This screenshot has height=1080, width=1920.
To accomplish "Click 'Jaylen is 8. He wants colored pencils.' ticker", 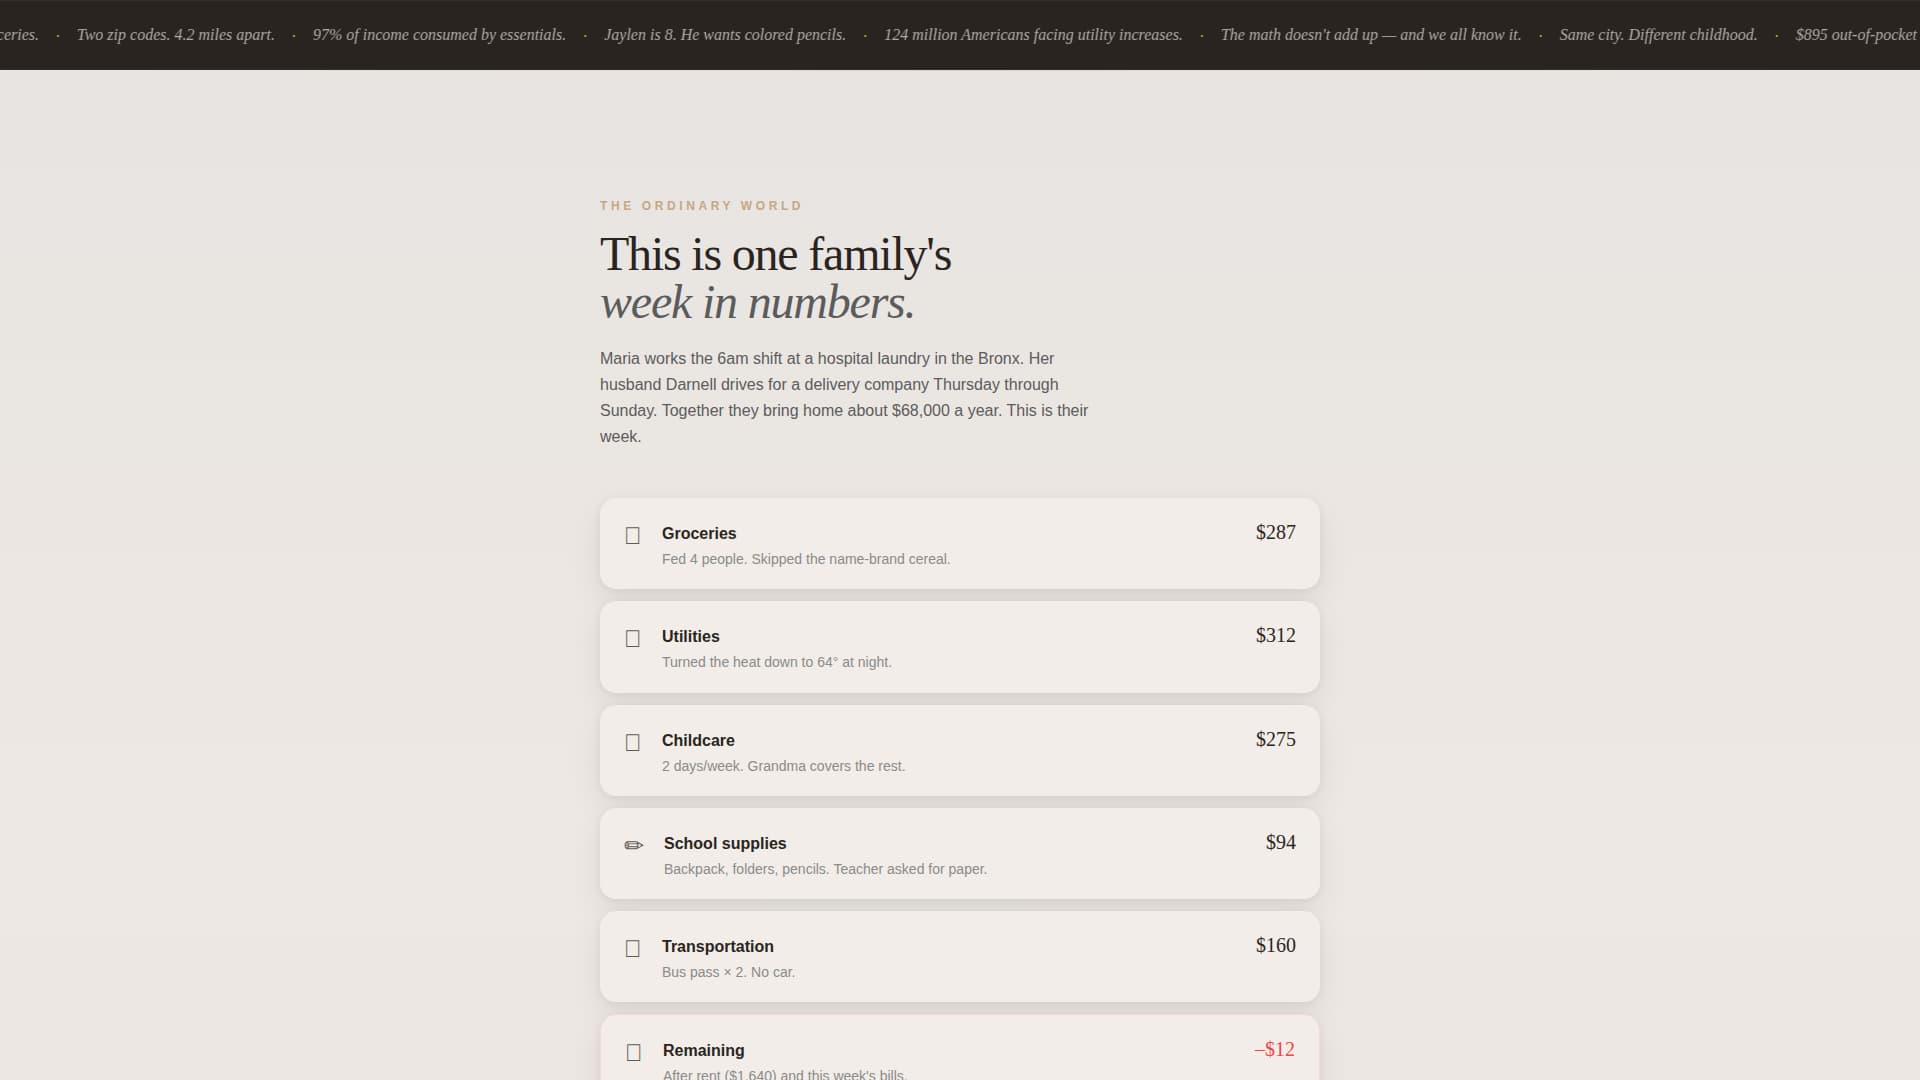I will (724, 34).
